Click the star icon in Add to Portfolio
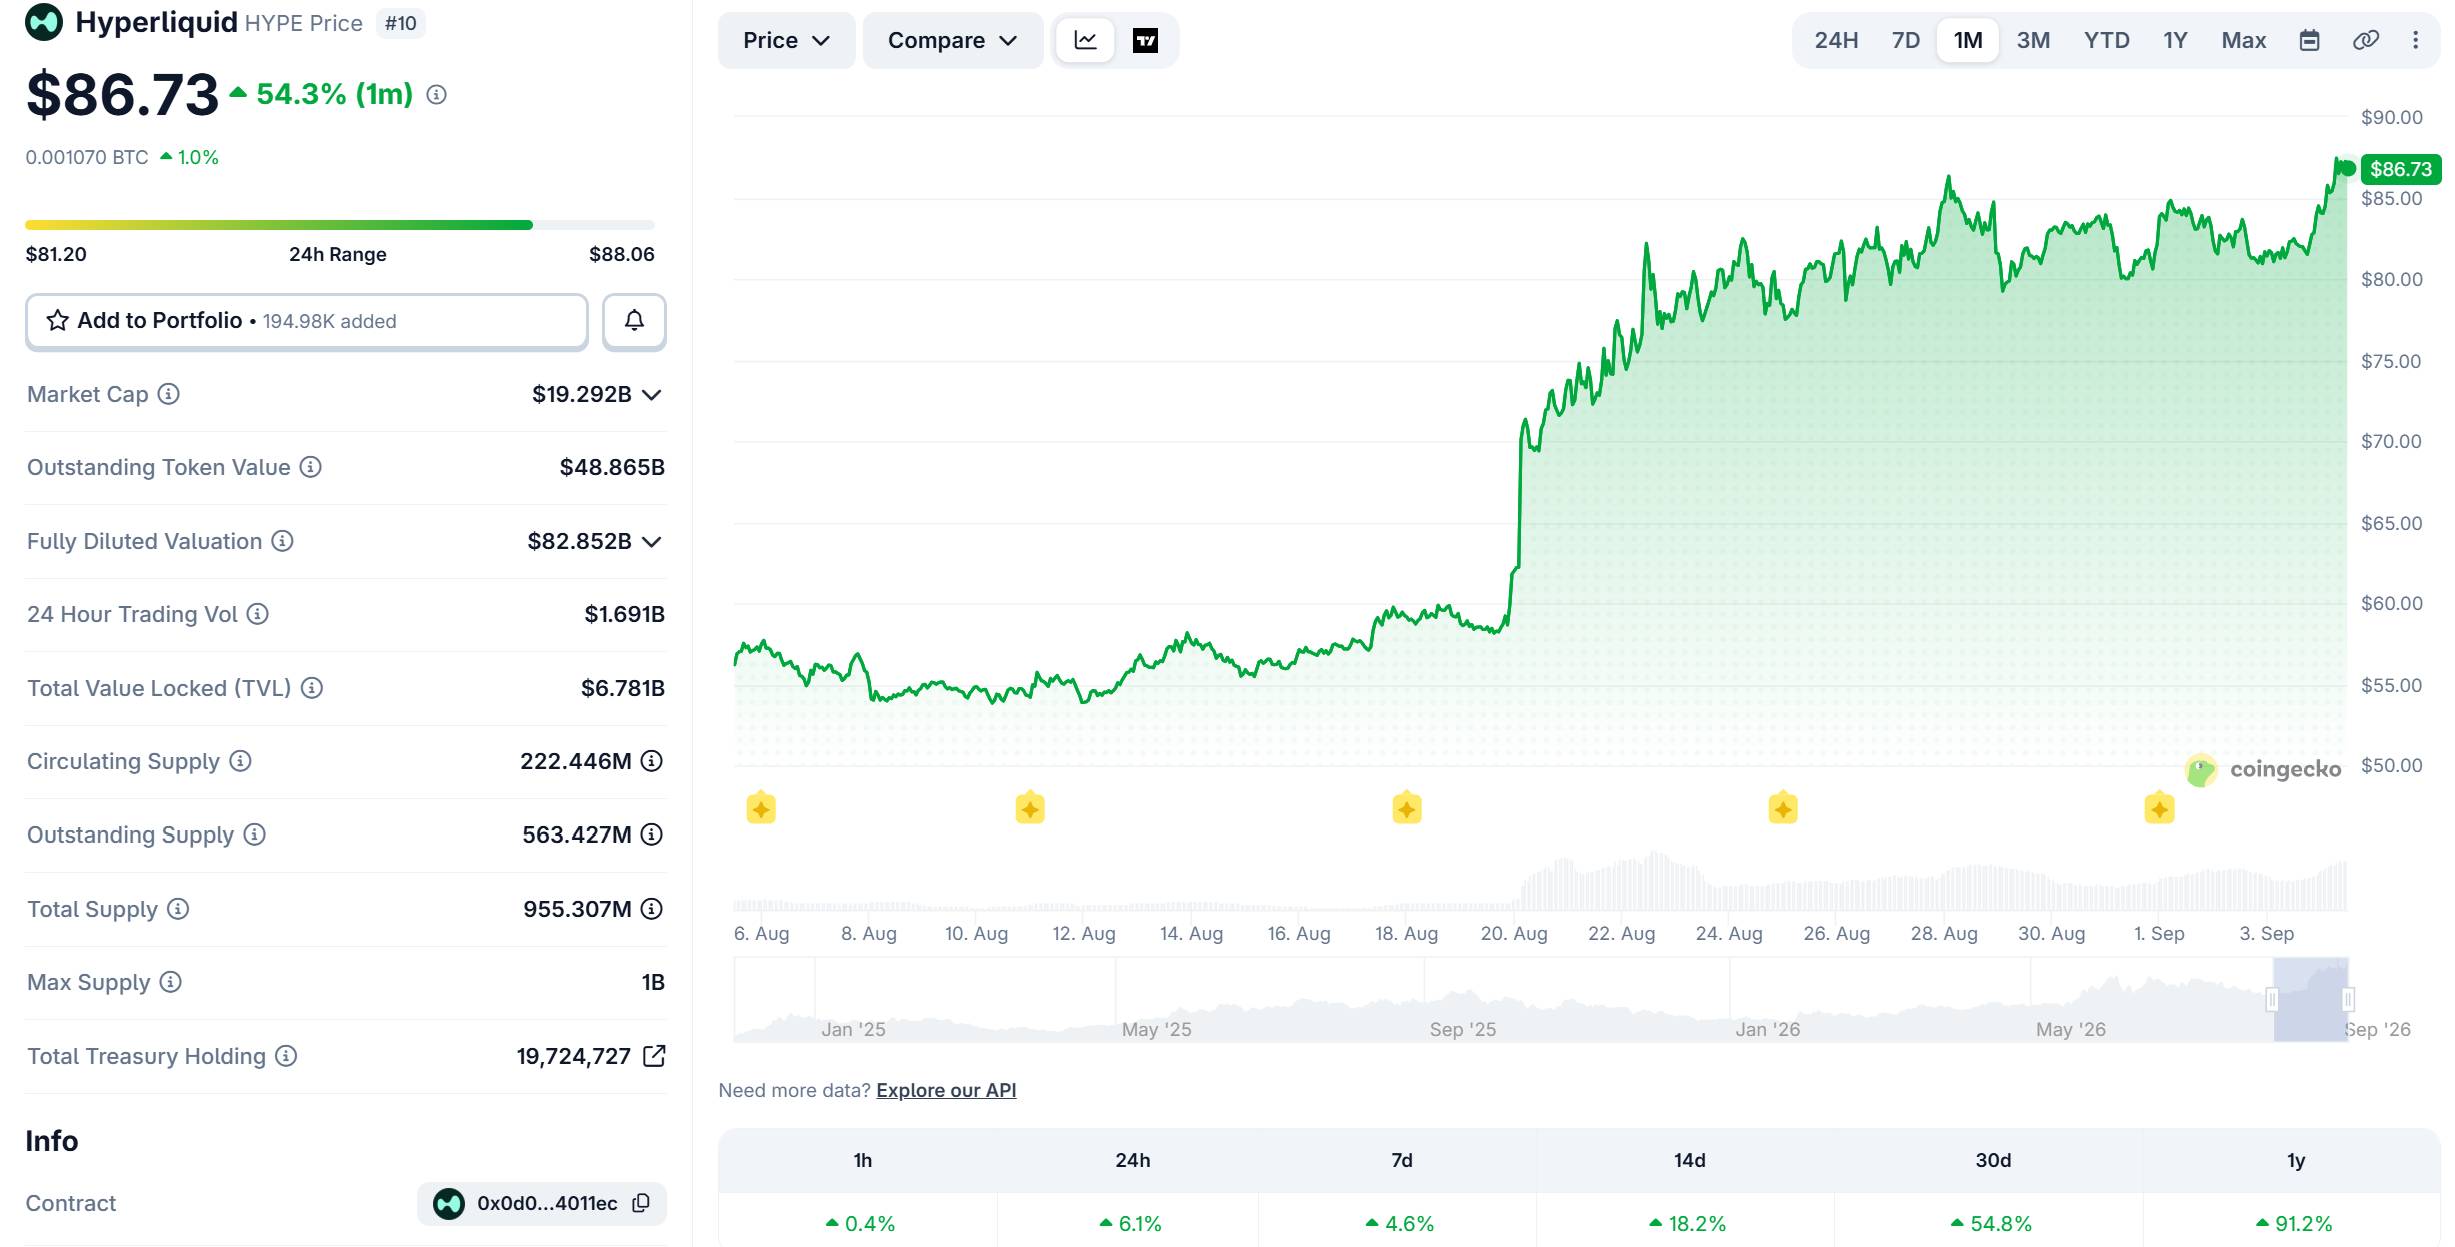 58,320
